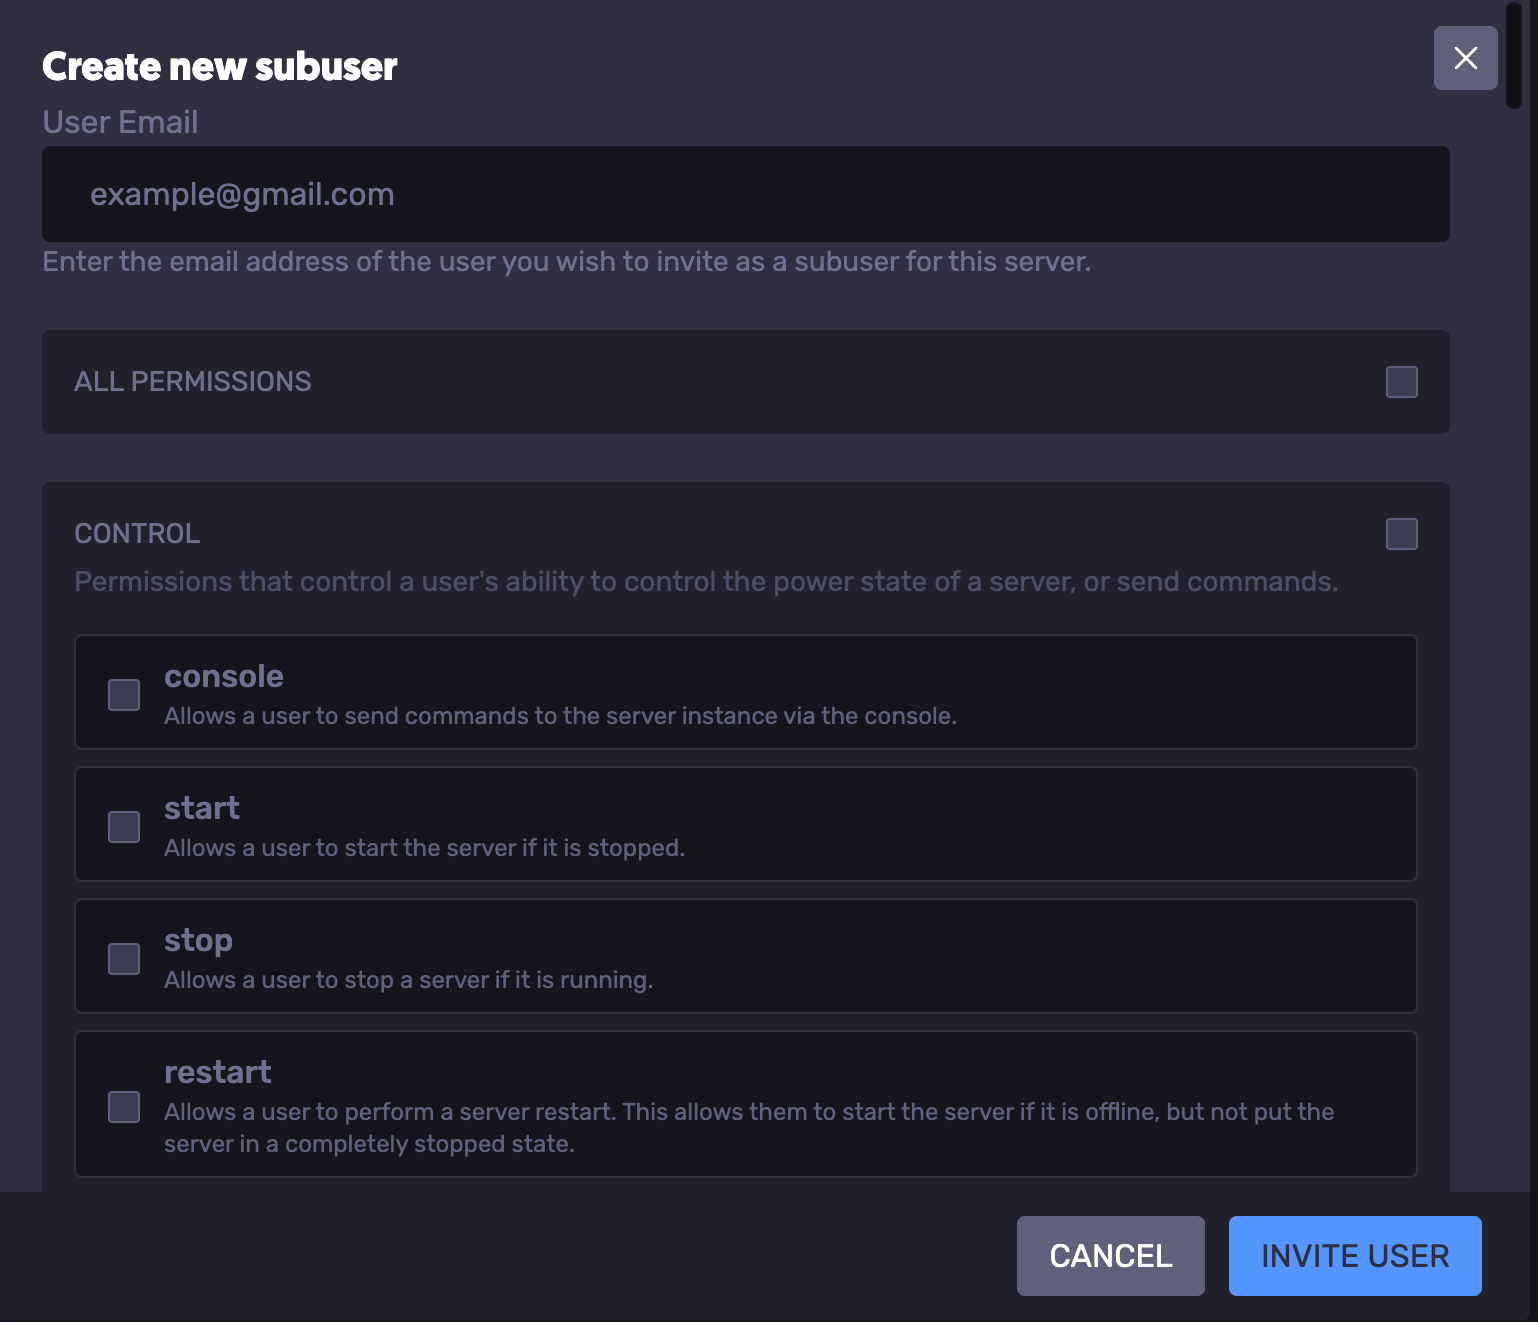Click the dialog's vertical scrollbar

[1514, 55]
